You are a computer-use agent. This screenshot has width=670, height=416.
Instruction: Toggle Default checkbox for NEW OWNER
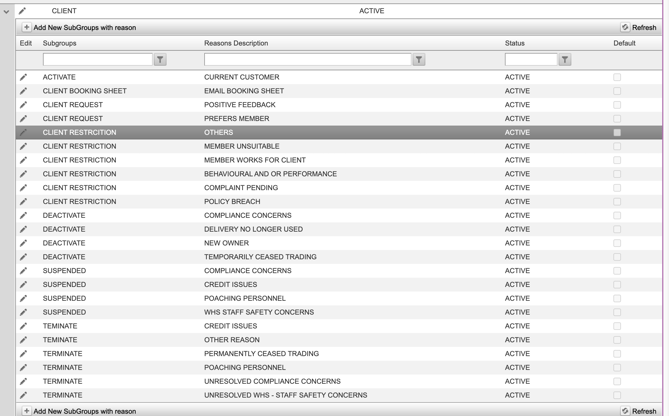pos(617,243)
